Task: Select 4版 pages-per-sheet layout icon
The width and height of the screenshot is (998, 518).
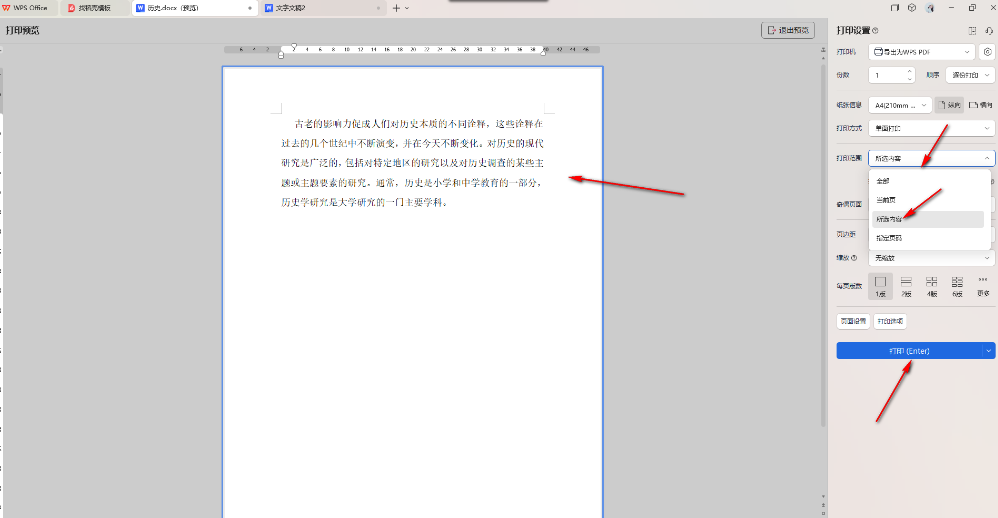Action: click(x=932, y=287)
